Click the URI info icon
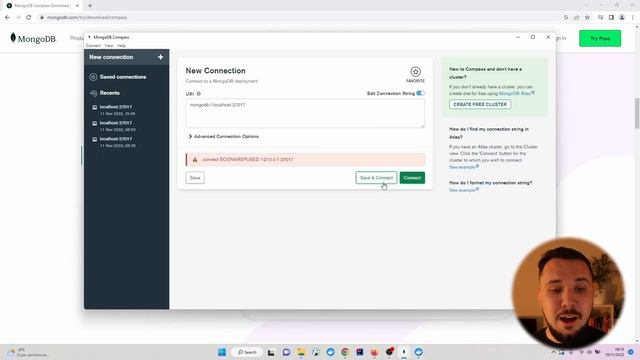The width and height of the screenshot is (640, 360). pos(199,94)
